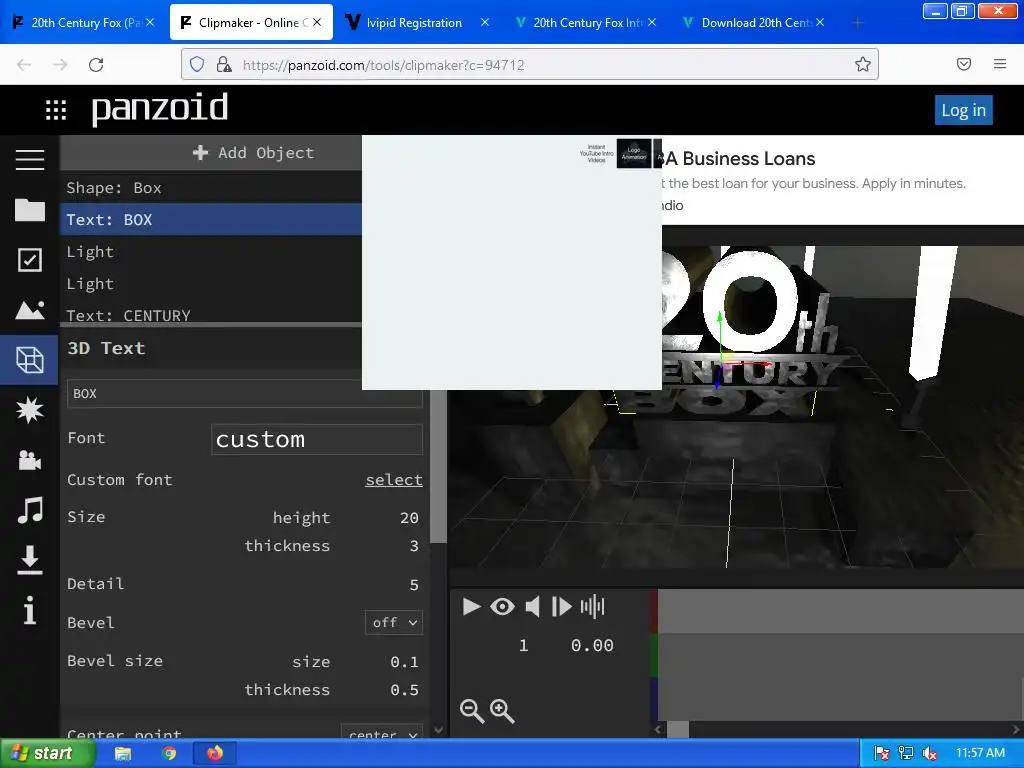
Task: Open a new browser tab
Action: coord(857,23)
